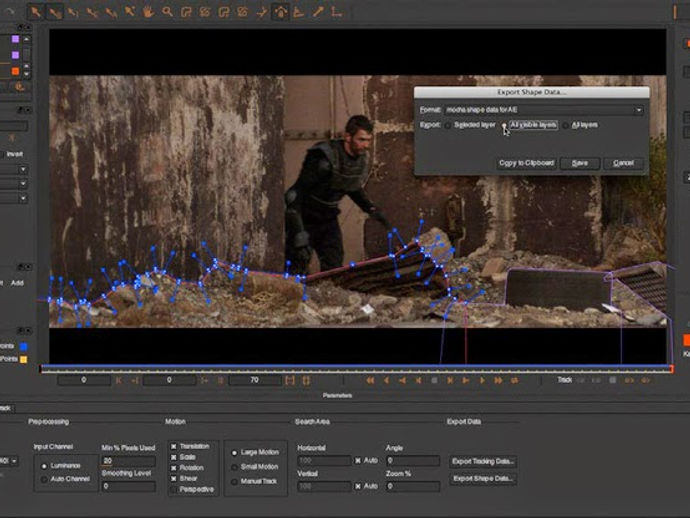Jump to last frame button
Screen dimensions: 690x518
pyautogui.click(x=498, y=380)
